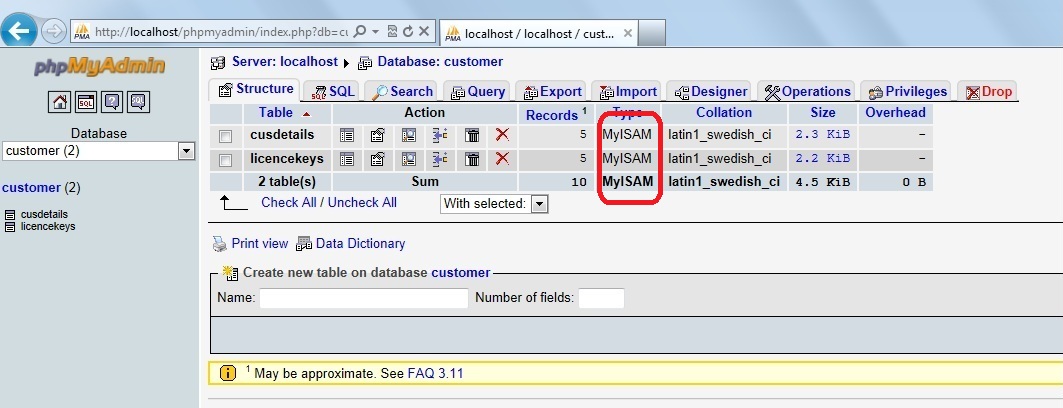This screenshot has width=1063, height=408.
Task: Click the Check All link
Action: [289, 203]
